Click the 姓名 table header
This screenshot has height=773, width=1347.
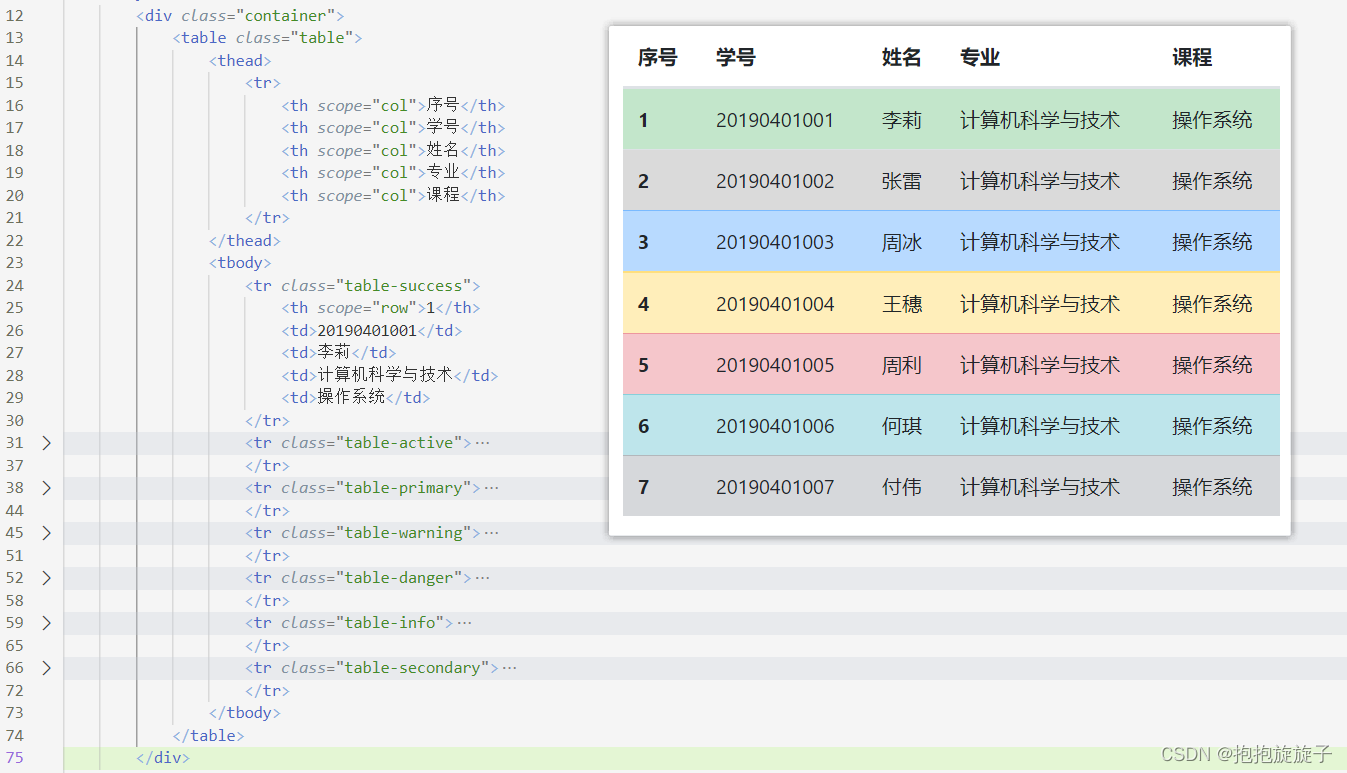coord(902,58)
